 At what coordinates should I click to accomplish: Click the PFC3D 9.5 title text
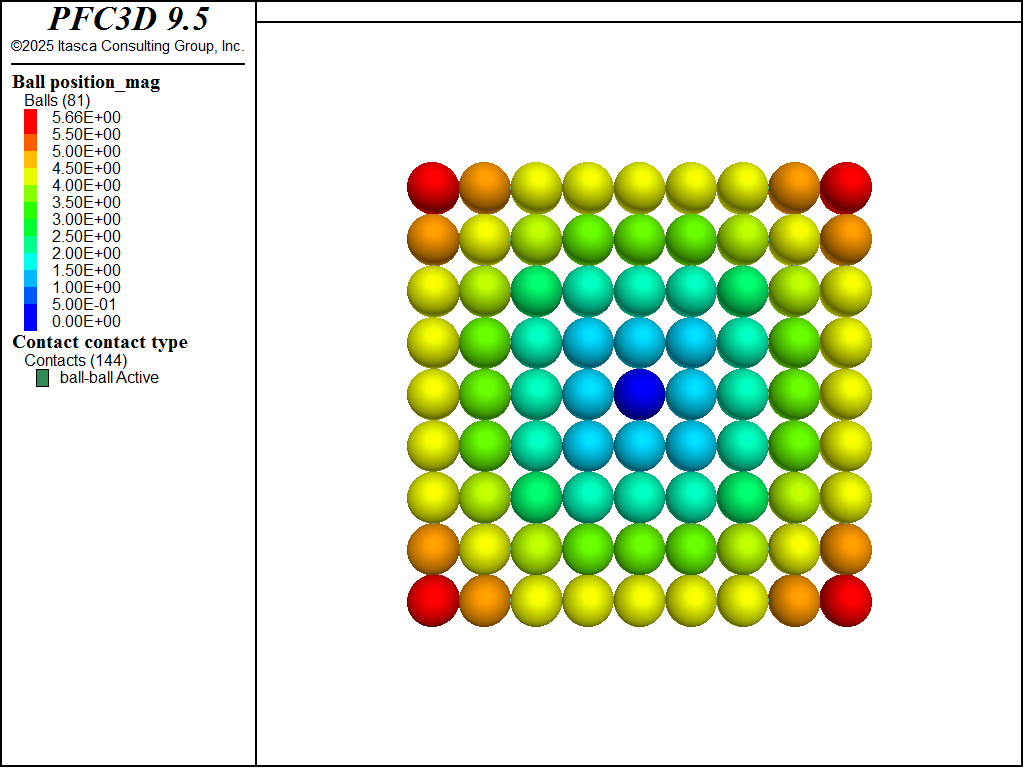tap(129, 19)
